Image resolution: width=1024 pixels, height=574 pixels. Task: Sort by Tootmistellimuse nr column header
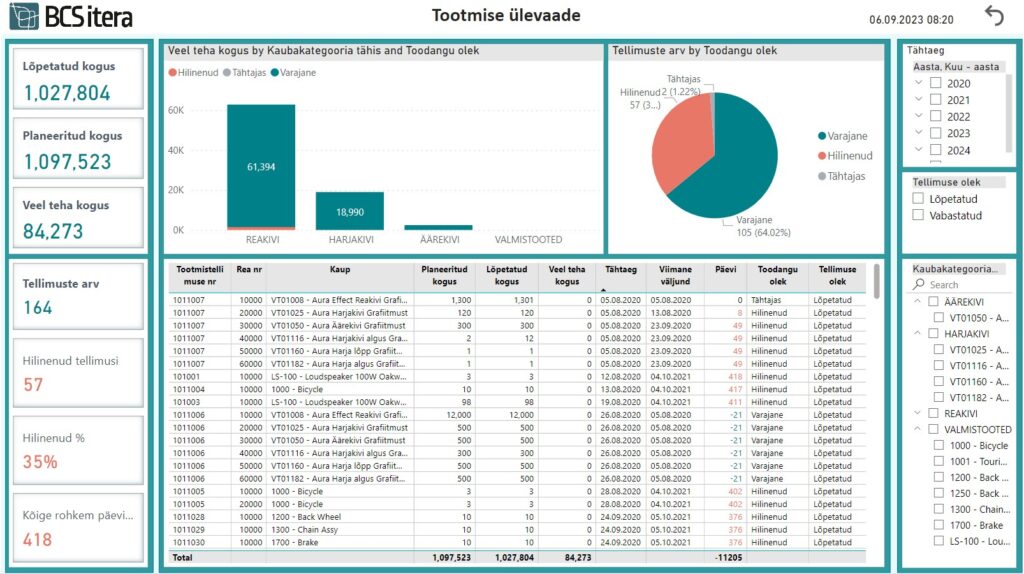point(200,276)
